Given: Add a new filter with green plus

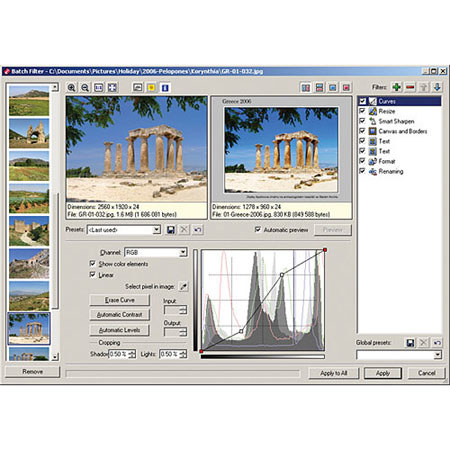Looking at the screenshot, I should pos(397,87).
